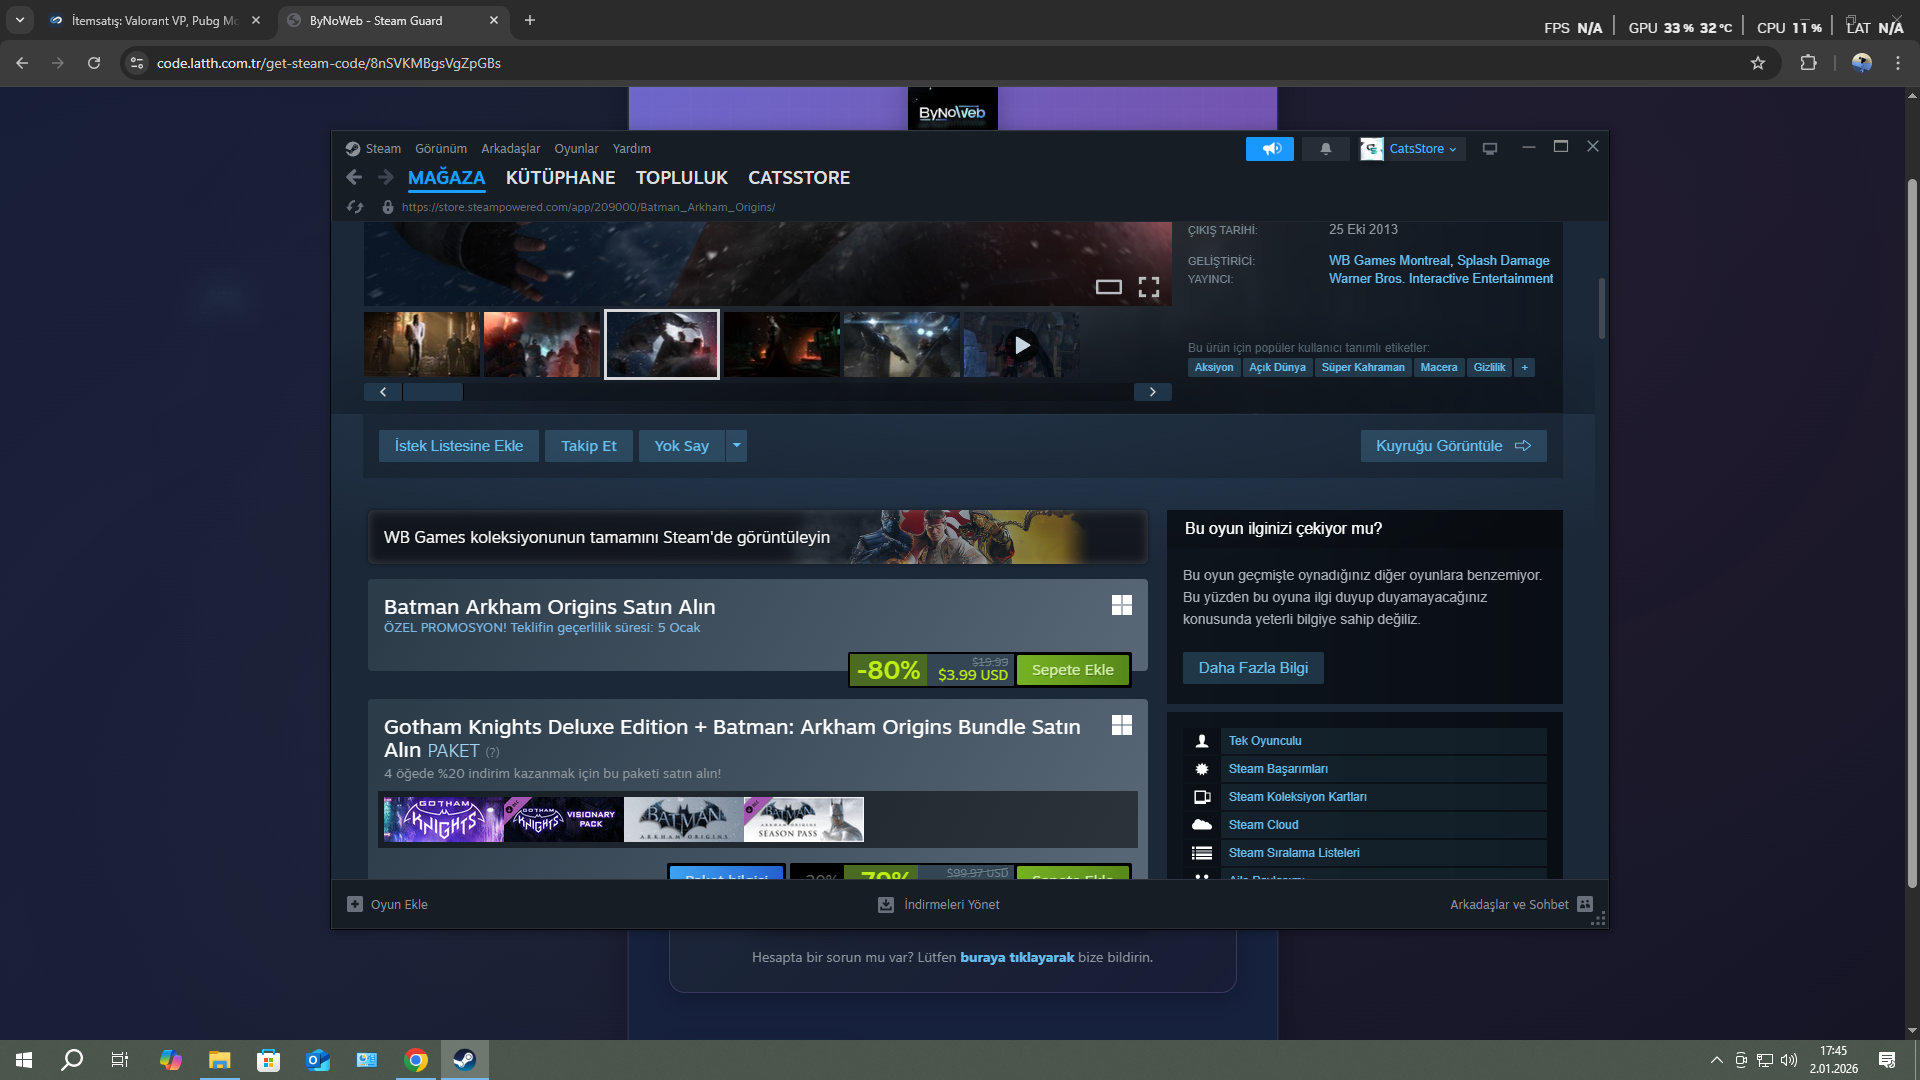Open the WB Games collection banner
The height and width of the screenshot is (1080, 1920).
(x=758, y=537)
